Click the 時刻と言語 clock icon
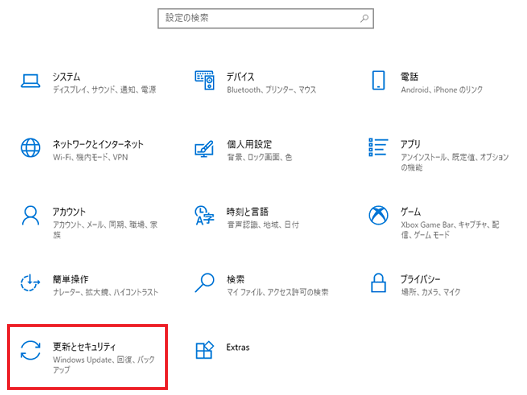This screenshot has width=527, height=395. click(x=204, y=215)
